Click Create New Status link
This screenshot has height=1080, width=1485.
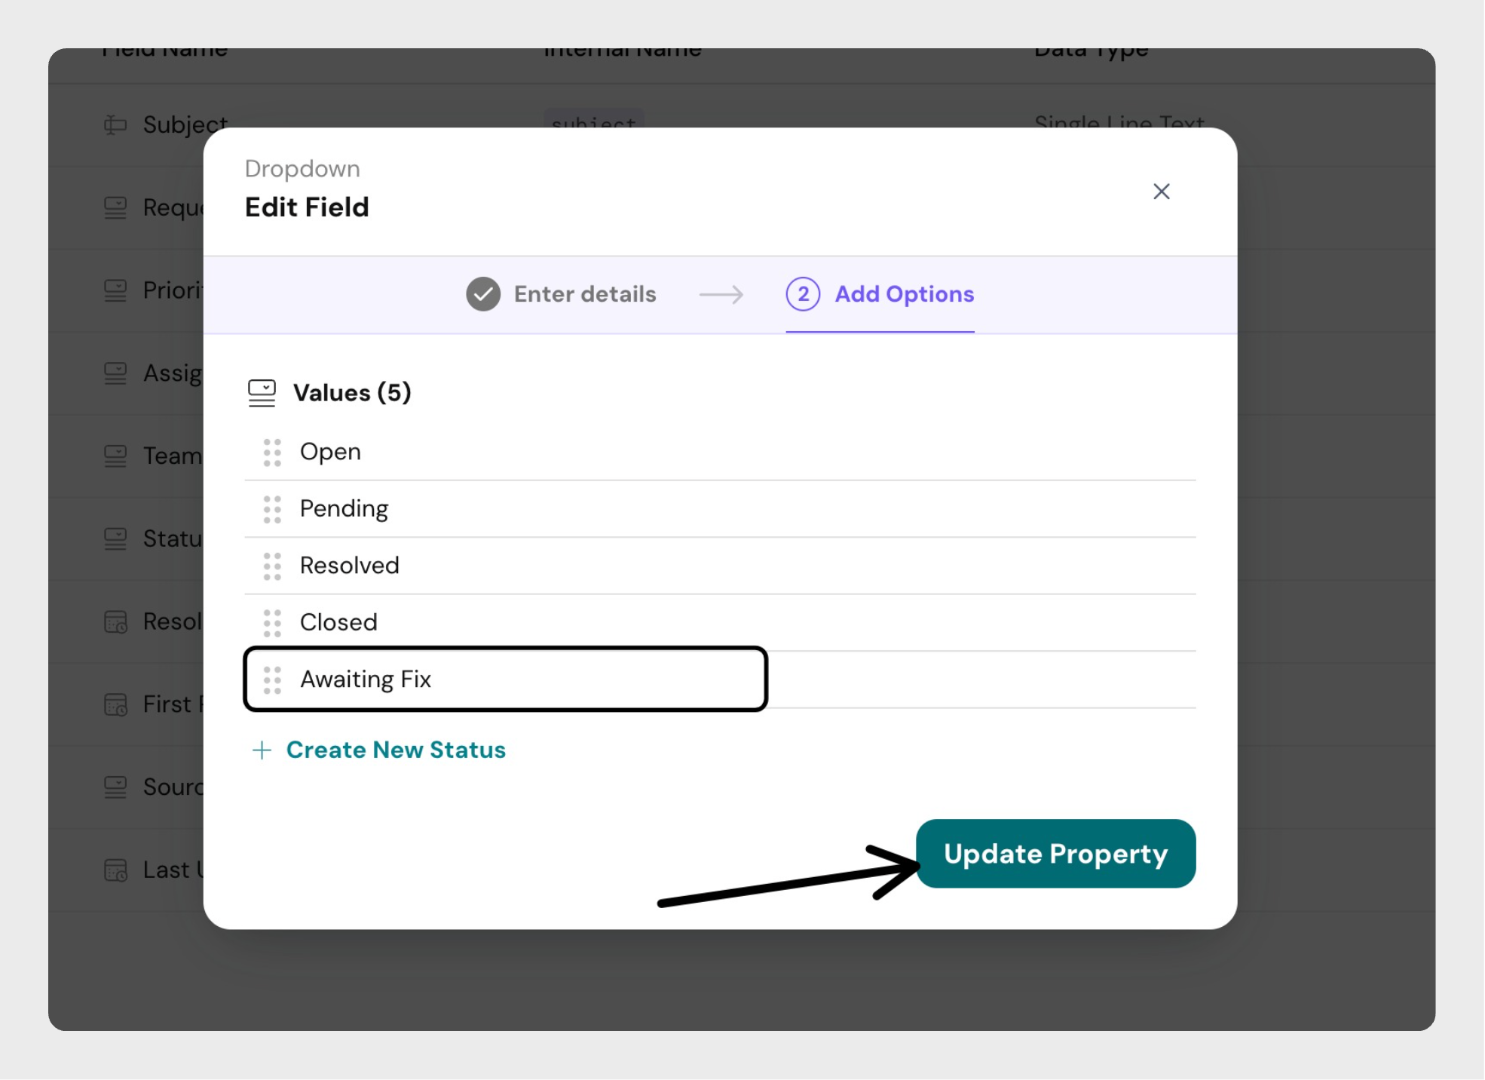396,750
